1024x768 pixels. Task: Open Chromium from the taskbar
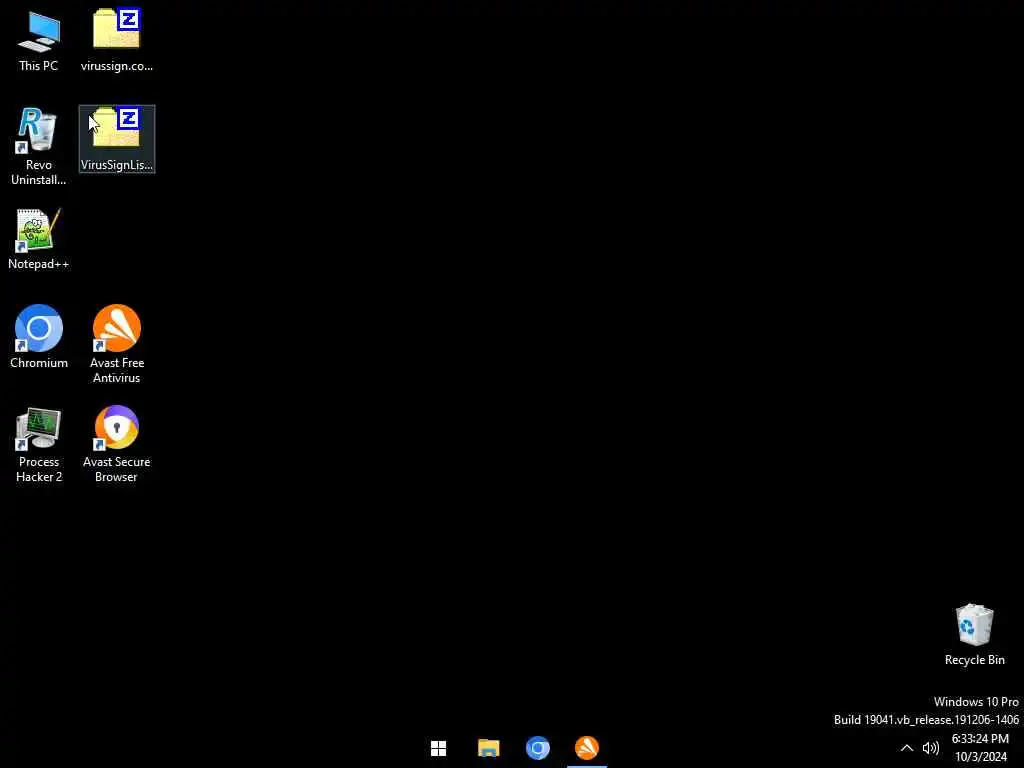[537, 748]
